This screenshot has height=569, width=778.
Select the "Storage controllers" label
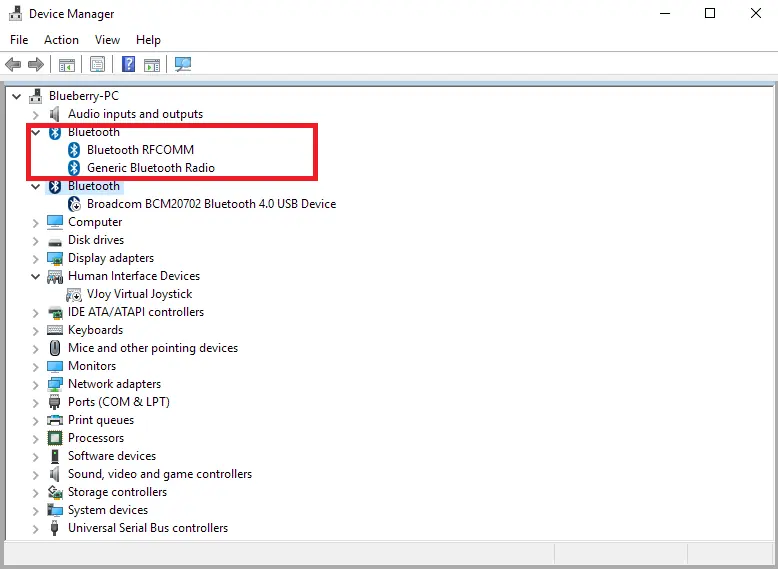click(117, 492)
